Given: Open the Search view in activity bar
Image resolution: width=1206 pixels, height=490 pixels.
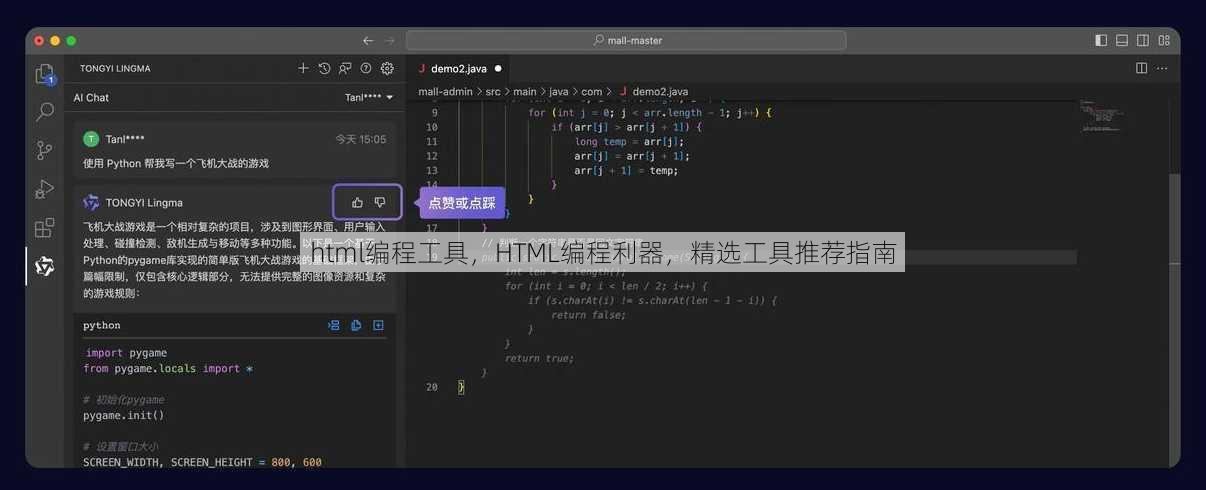Looking at the screenshot, I should 45,112.
